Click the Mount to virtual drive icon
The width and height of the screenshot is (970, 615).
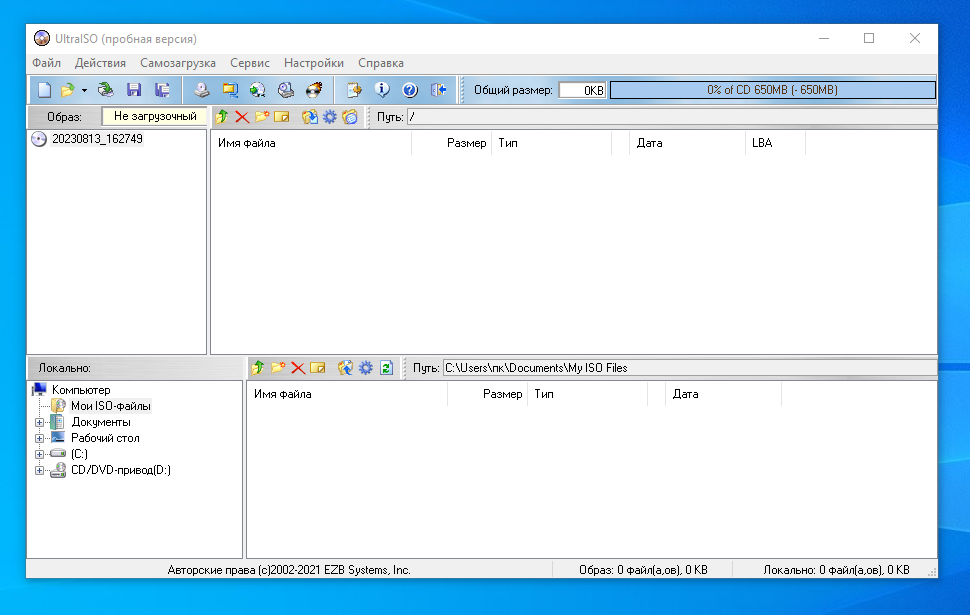point(286,90)
